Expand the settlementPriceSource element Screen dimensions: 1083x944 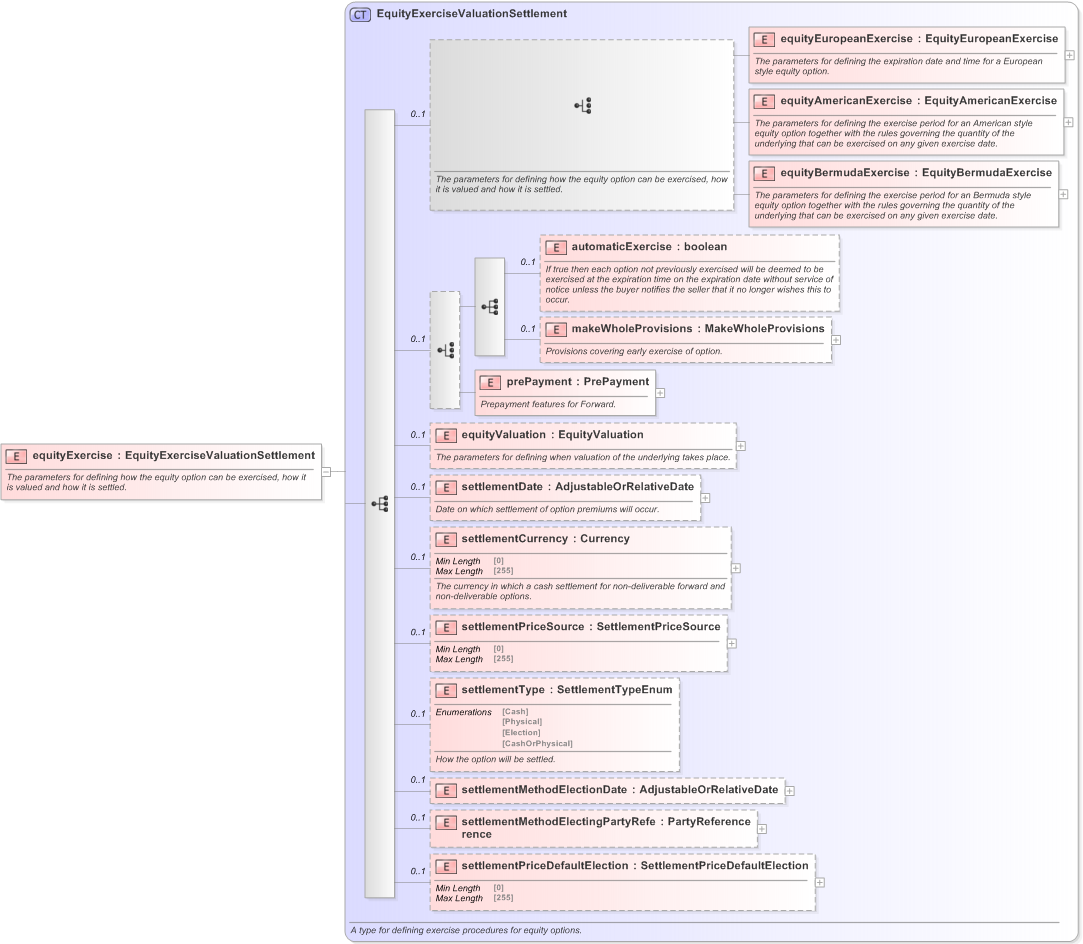pyautogui.click(x=732, y=644)
